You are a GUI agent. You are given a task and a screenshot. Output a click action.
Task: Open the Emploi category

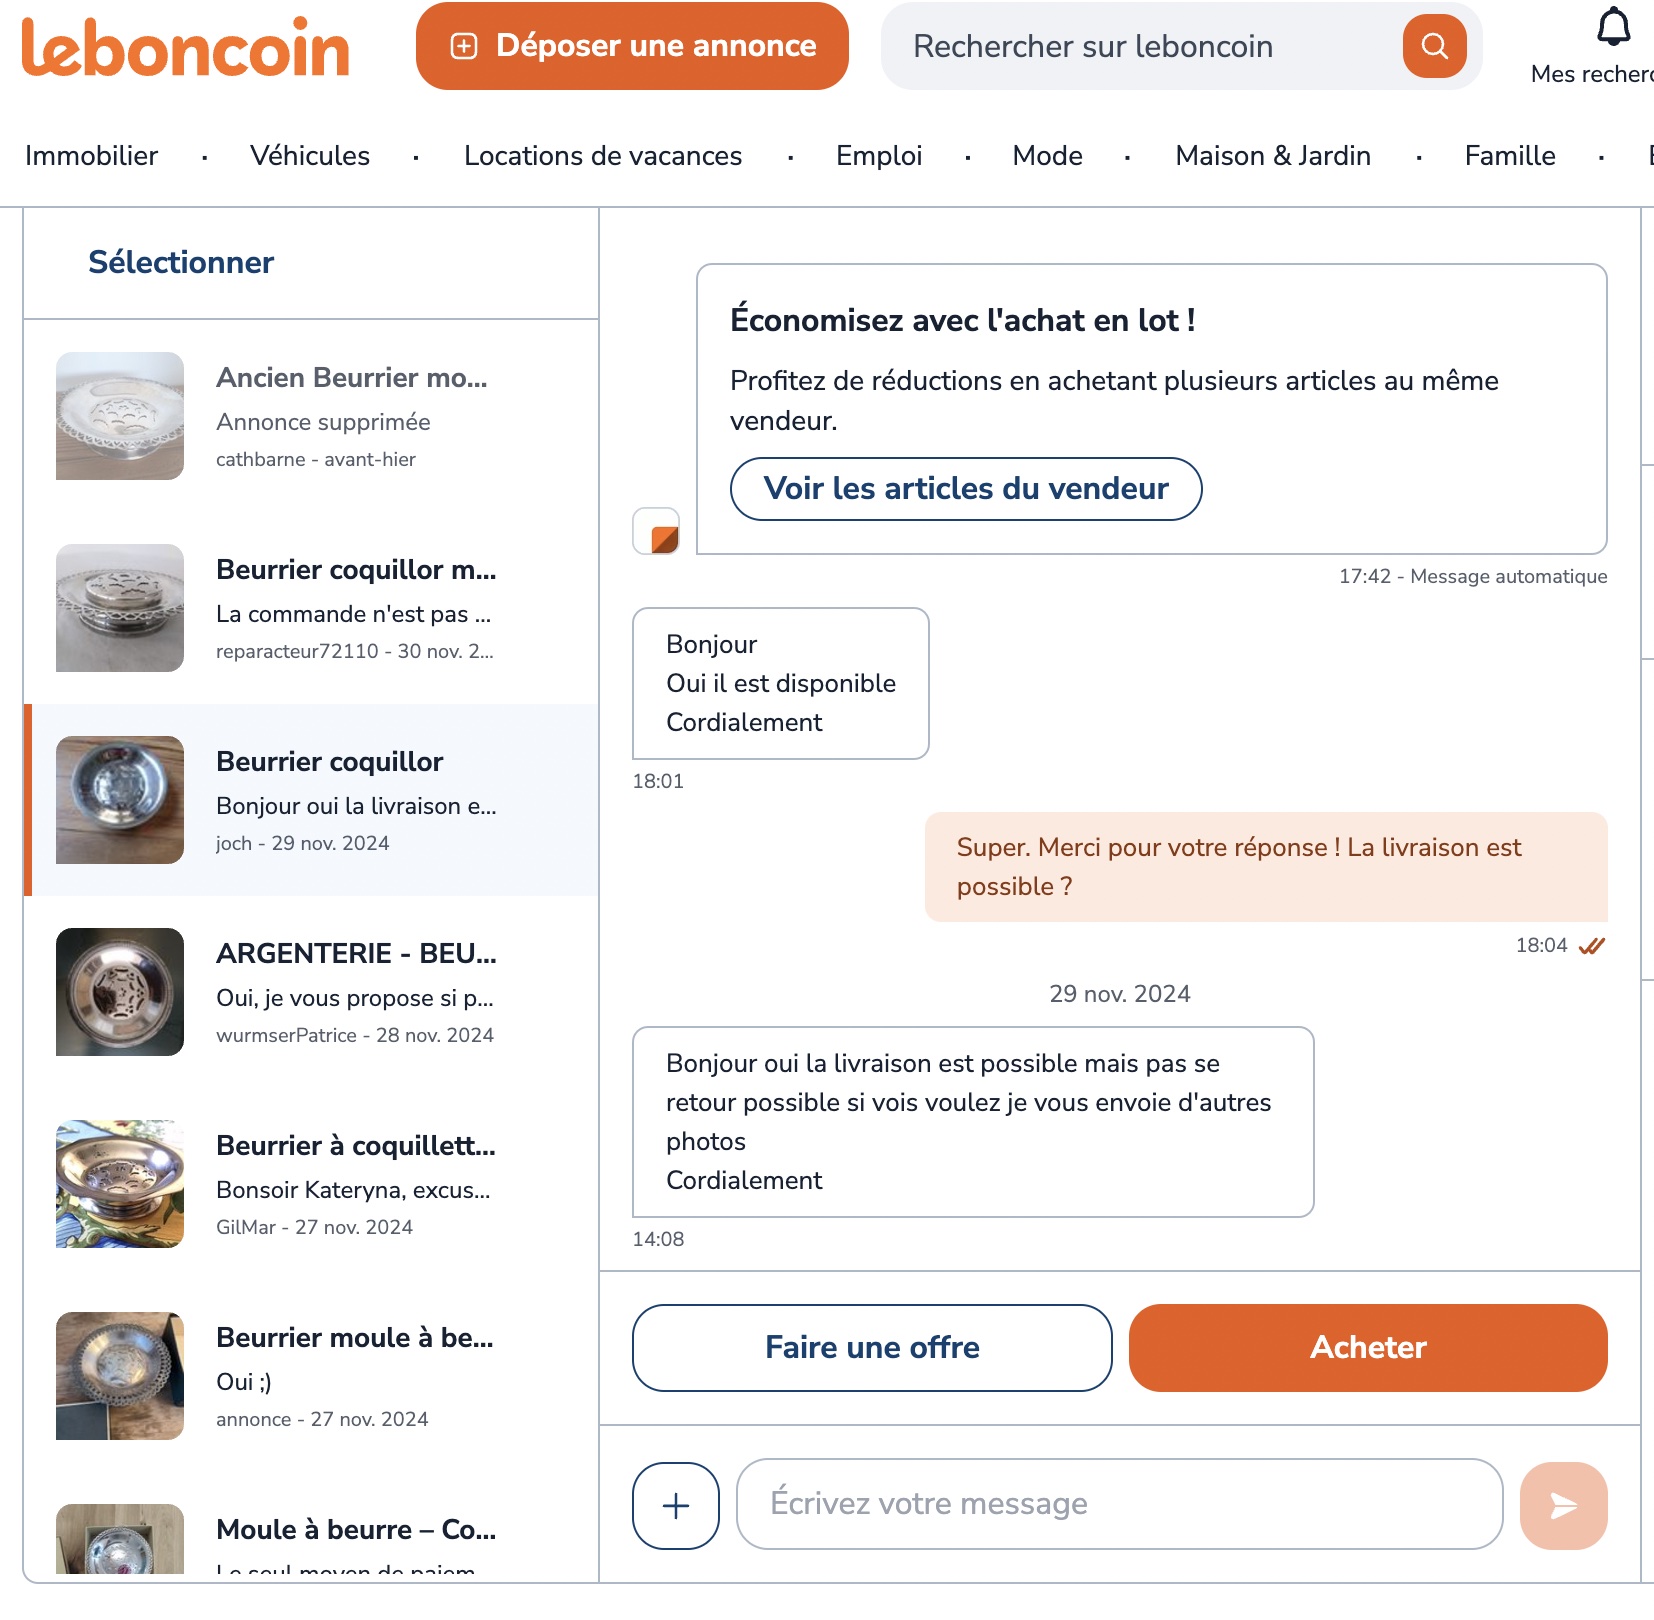click(x=879, y=156)
